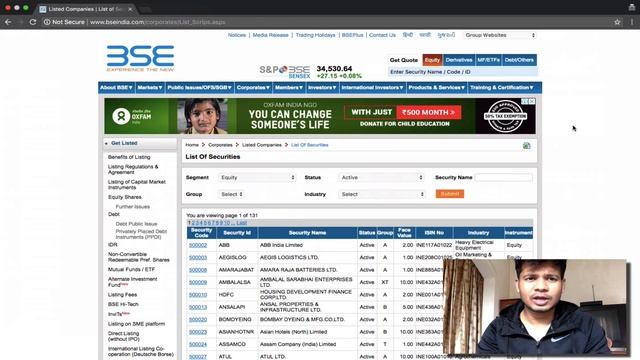Click the orange Submit button
Viewport: 640px width, 360px height.
click(x=449, y=194)
